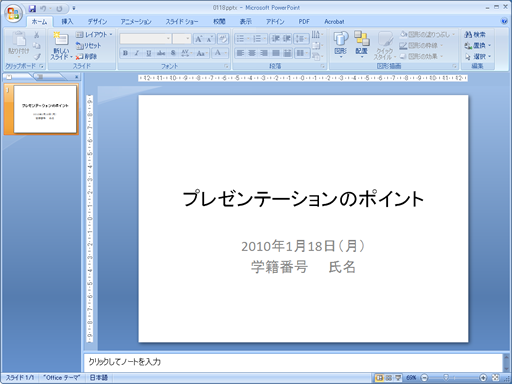Toggle Italic formatting
Viewport: 512px width, 384px height.
[x=137, y=53]
